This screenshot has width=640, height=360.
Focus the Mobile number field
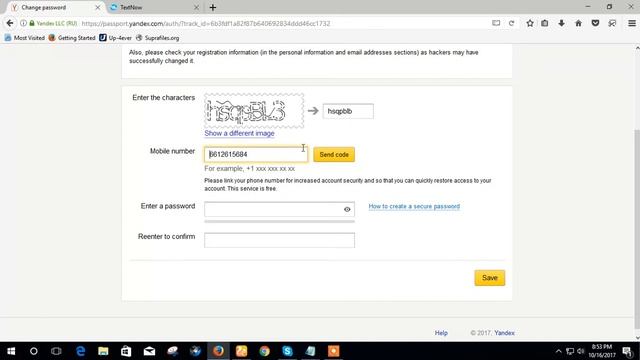(256, 154)
